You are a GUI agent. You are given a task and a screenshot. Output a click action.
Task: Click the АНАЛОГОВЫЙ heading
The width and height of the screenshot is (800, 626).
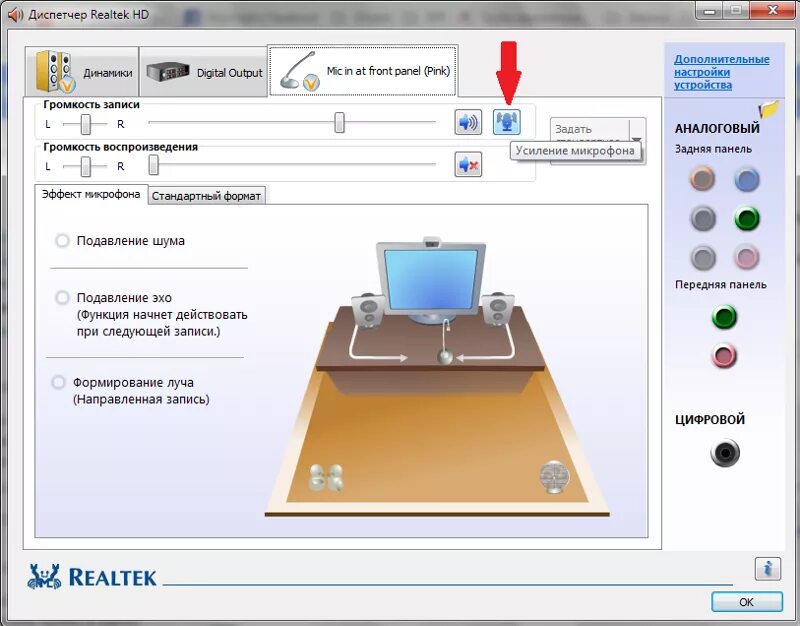coord(717,129)
